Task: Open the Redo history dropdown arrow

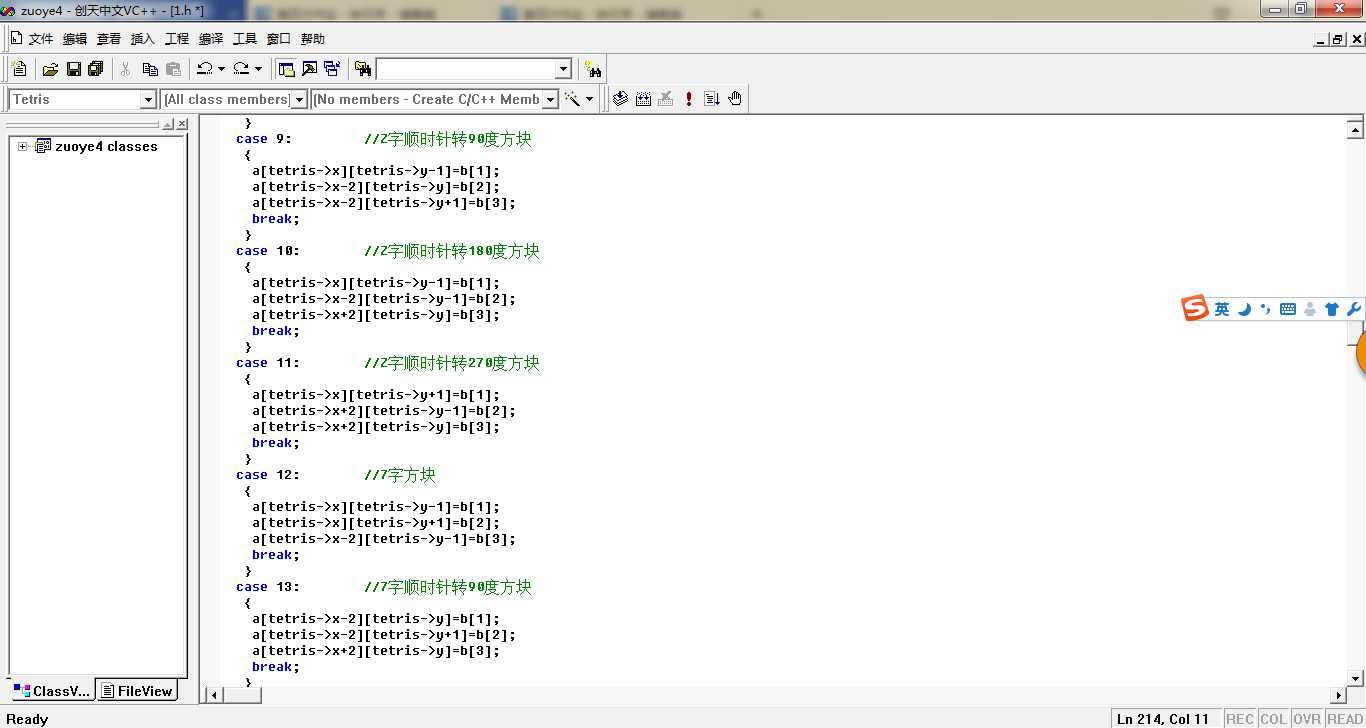Action: [x=258, y=69]
